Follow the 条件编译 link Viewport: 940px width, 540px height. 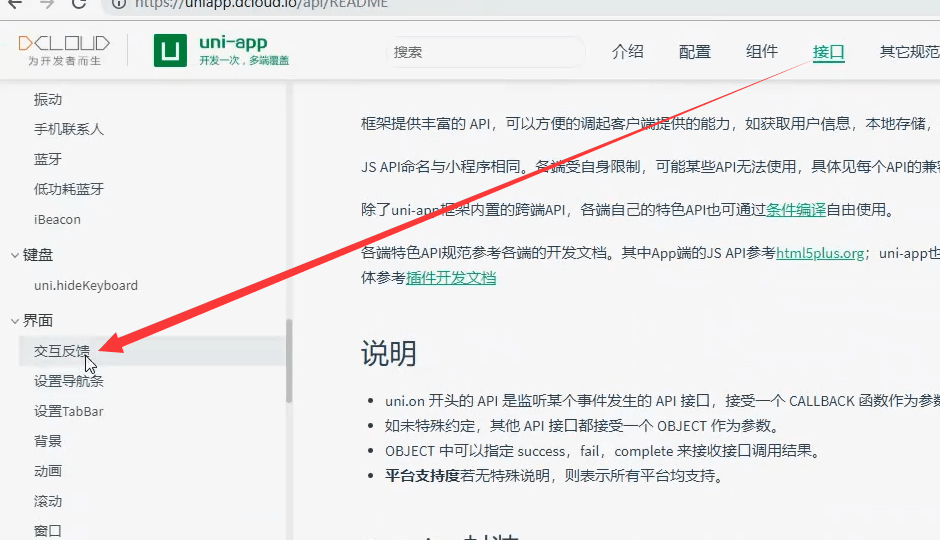coord(796,210)
